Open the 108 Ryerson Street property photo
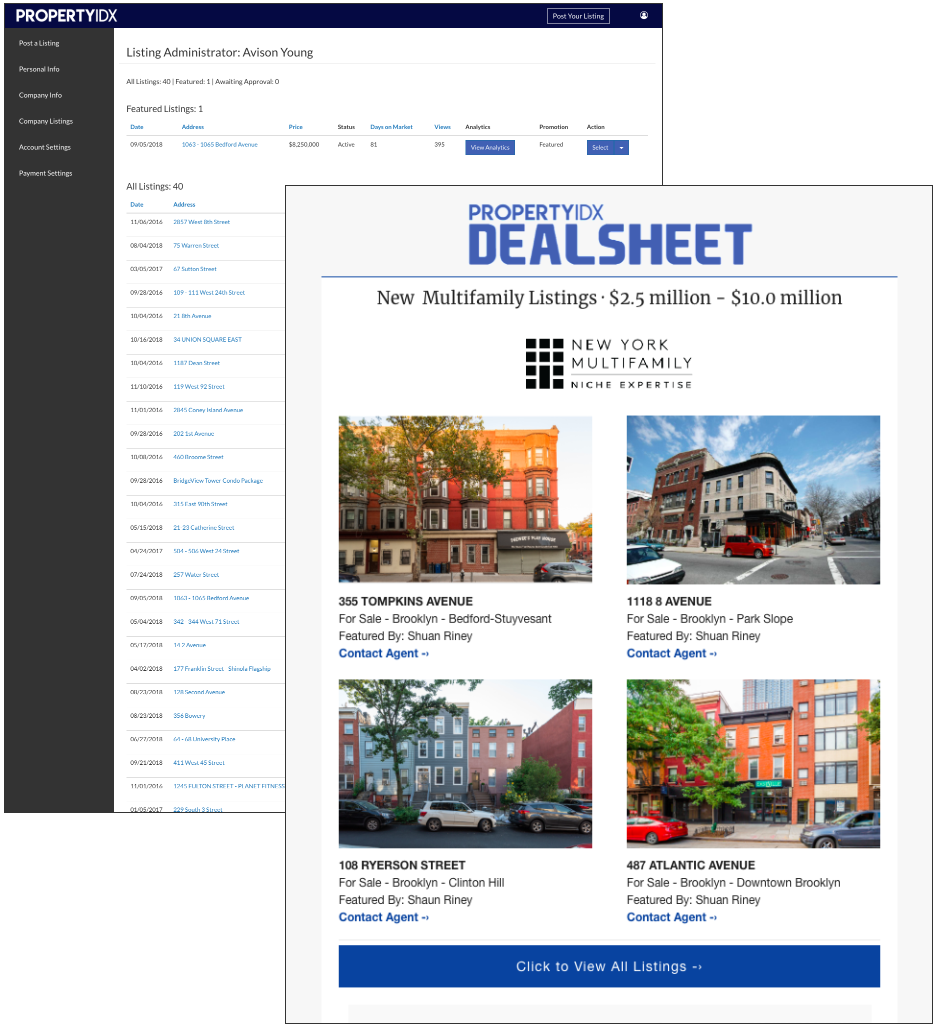 pyautogui.click(x=465, y=763)
